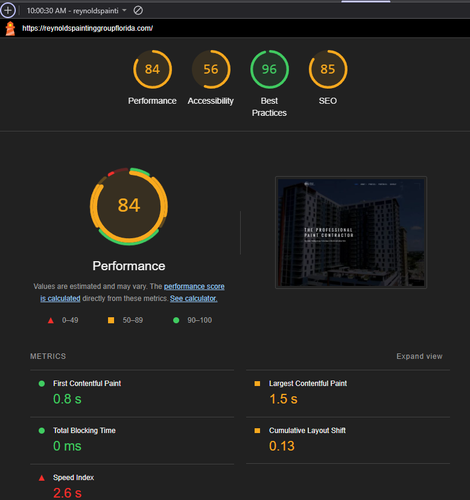This screenshot has height=500, width=470.
Task: Open the 'performance score is calculated' link
Action: pyautogui.click(x=194, y=286)
